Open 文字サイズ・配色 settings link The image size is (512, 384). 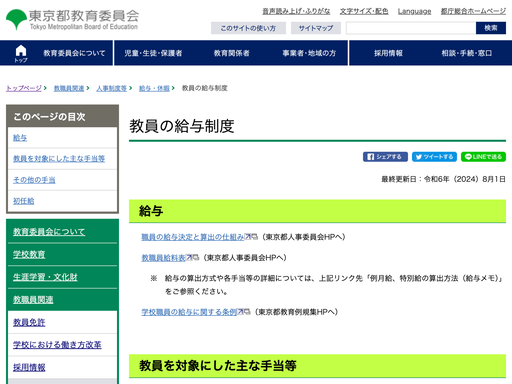[x=364, y=11]
